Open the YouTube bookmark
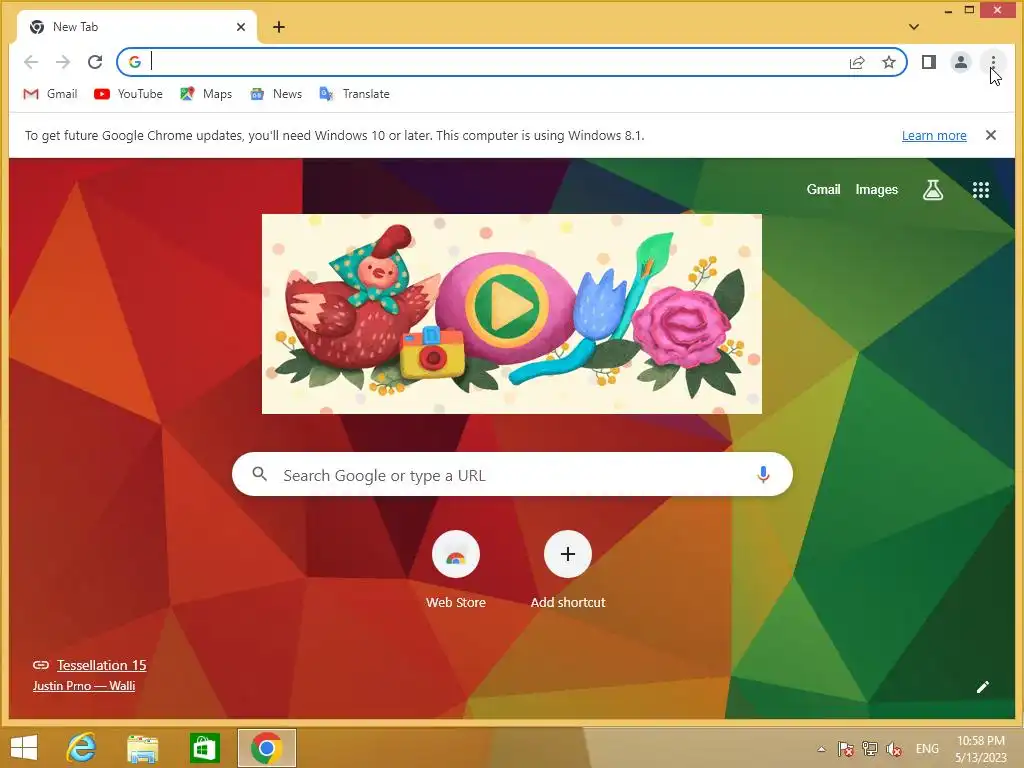 (128, 94)
